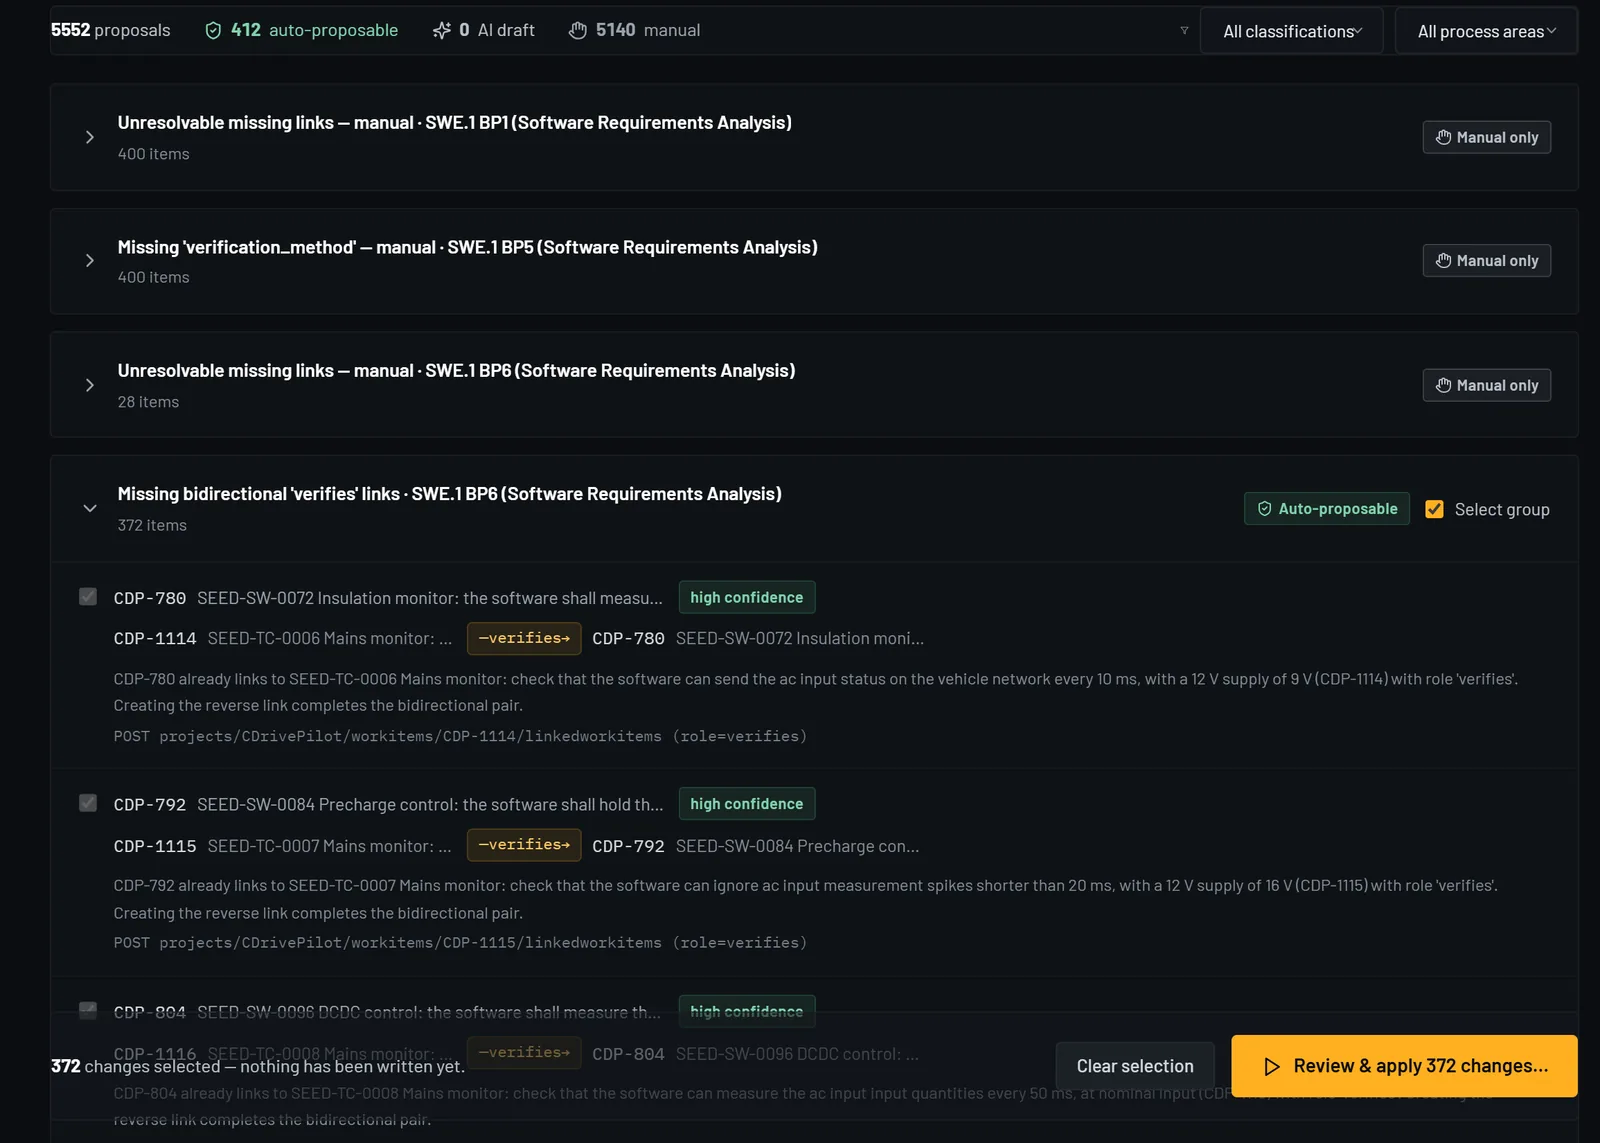Image resolution: width=1600 pixels, height=1143 pixels.
Task: Click the POST path for CDP-1115 linkedworkitems
Action: [460, 943]
